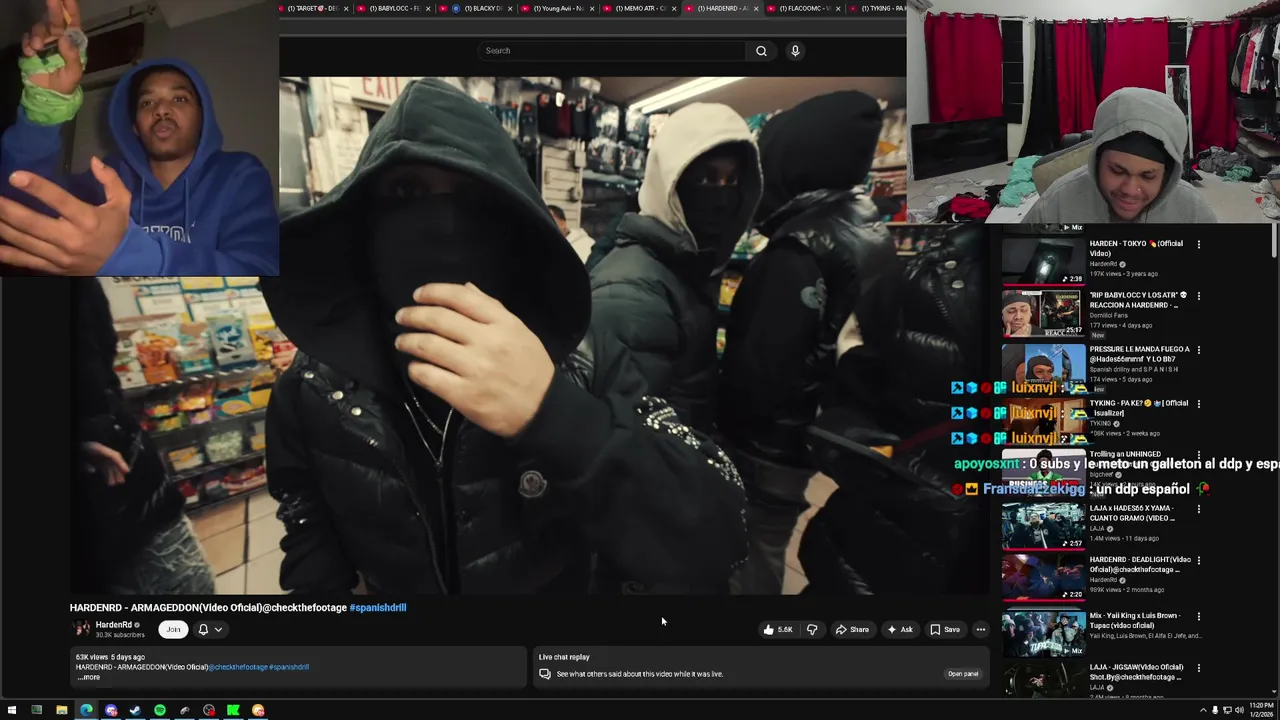
Task: Open the HardenRd channel avatar
Action: 81,629
